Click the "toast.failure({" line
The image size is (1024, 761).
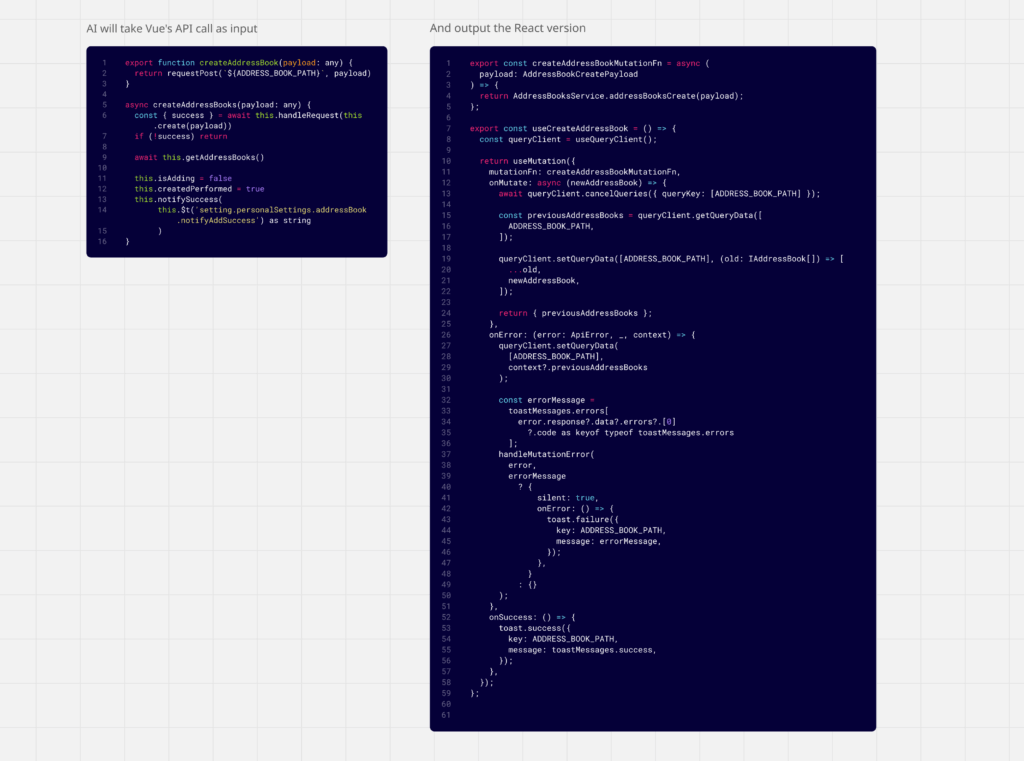coord(583,519)
